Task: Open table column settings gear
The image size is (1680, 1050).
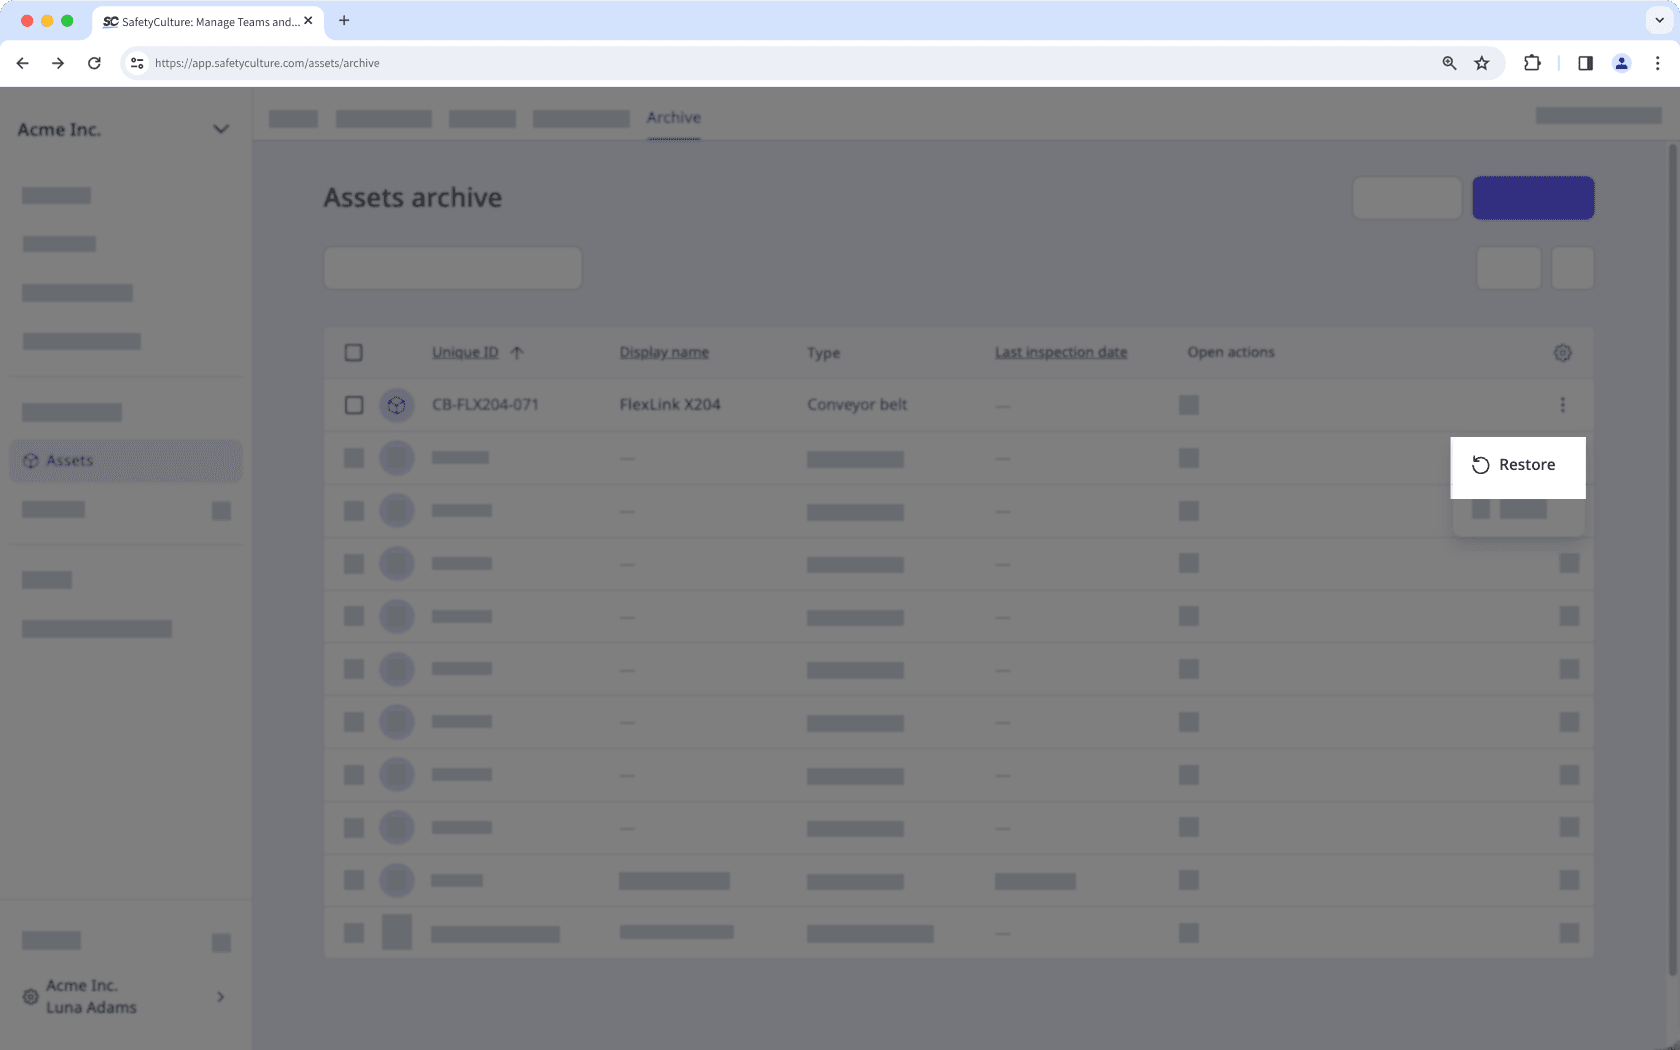Action: click(x=1562, y=352)
